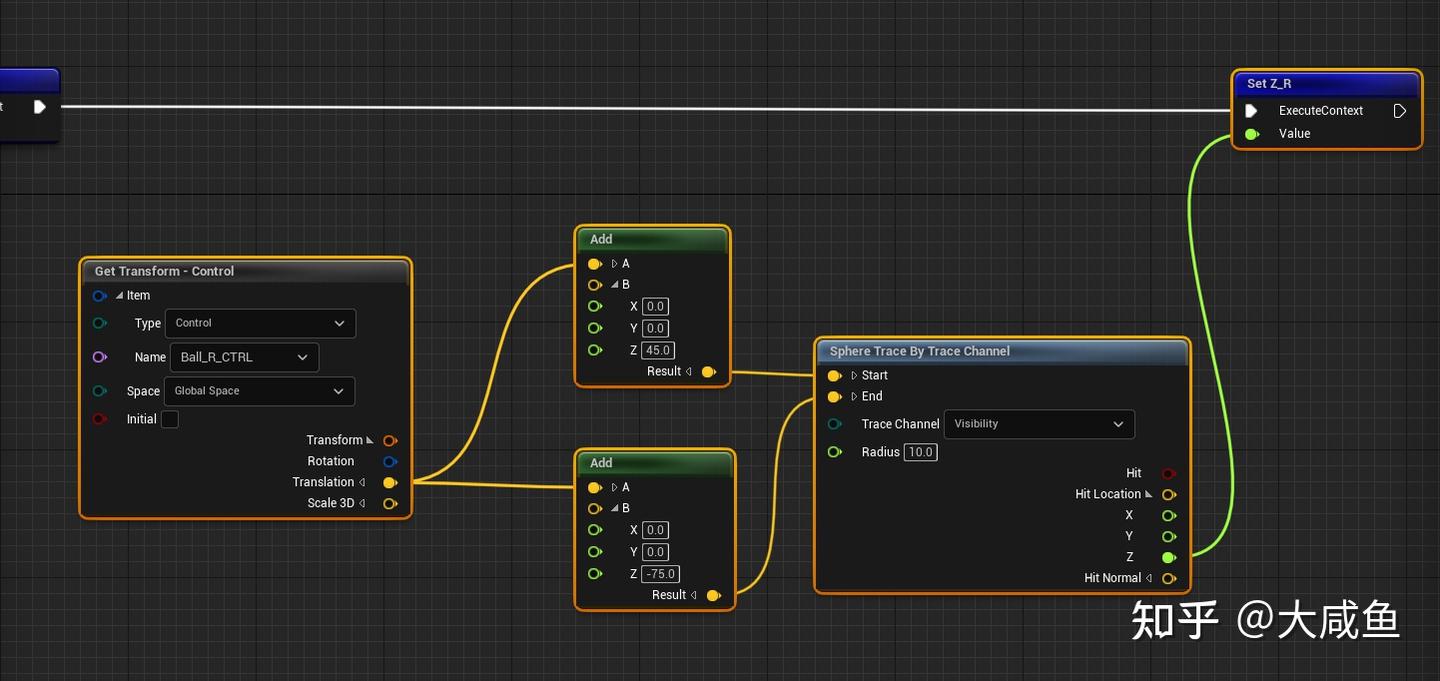Open the Name dropdown showing Ball_R_CTRL

coord(245,357)
